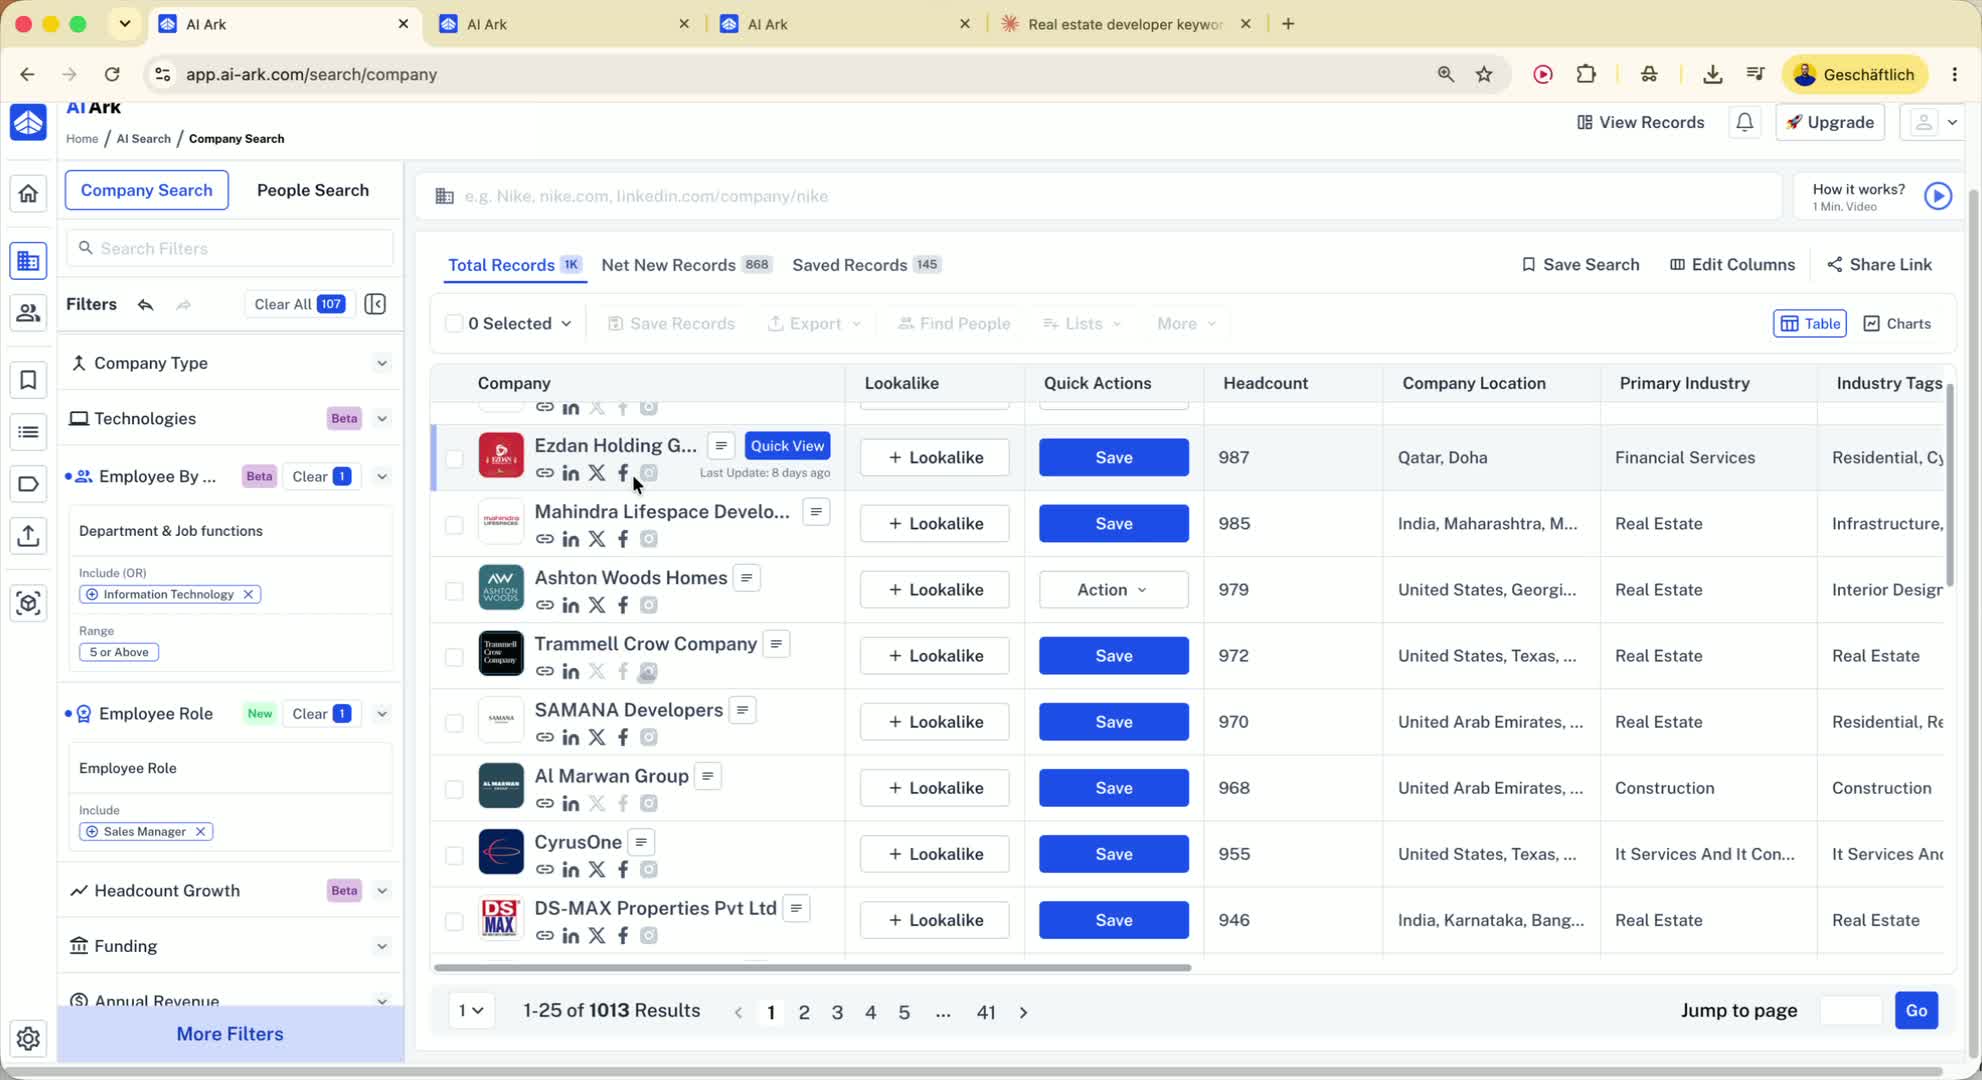Open settings gear in sidebar
The image size is (1982, 1080).
click(x=28, y=1039)
